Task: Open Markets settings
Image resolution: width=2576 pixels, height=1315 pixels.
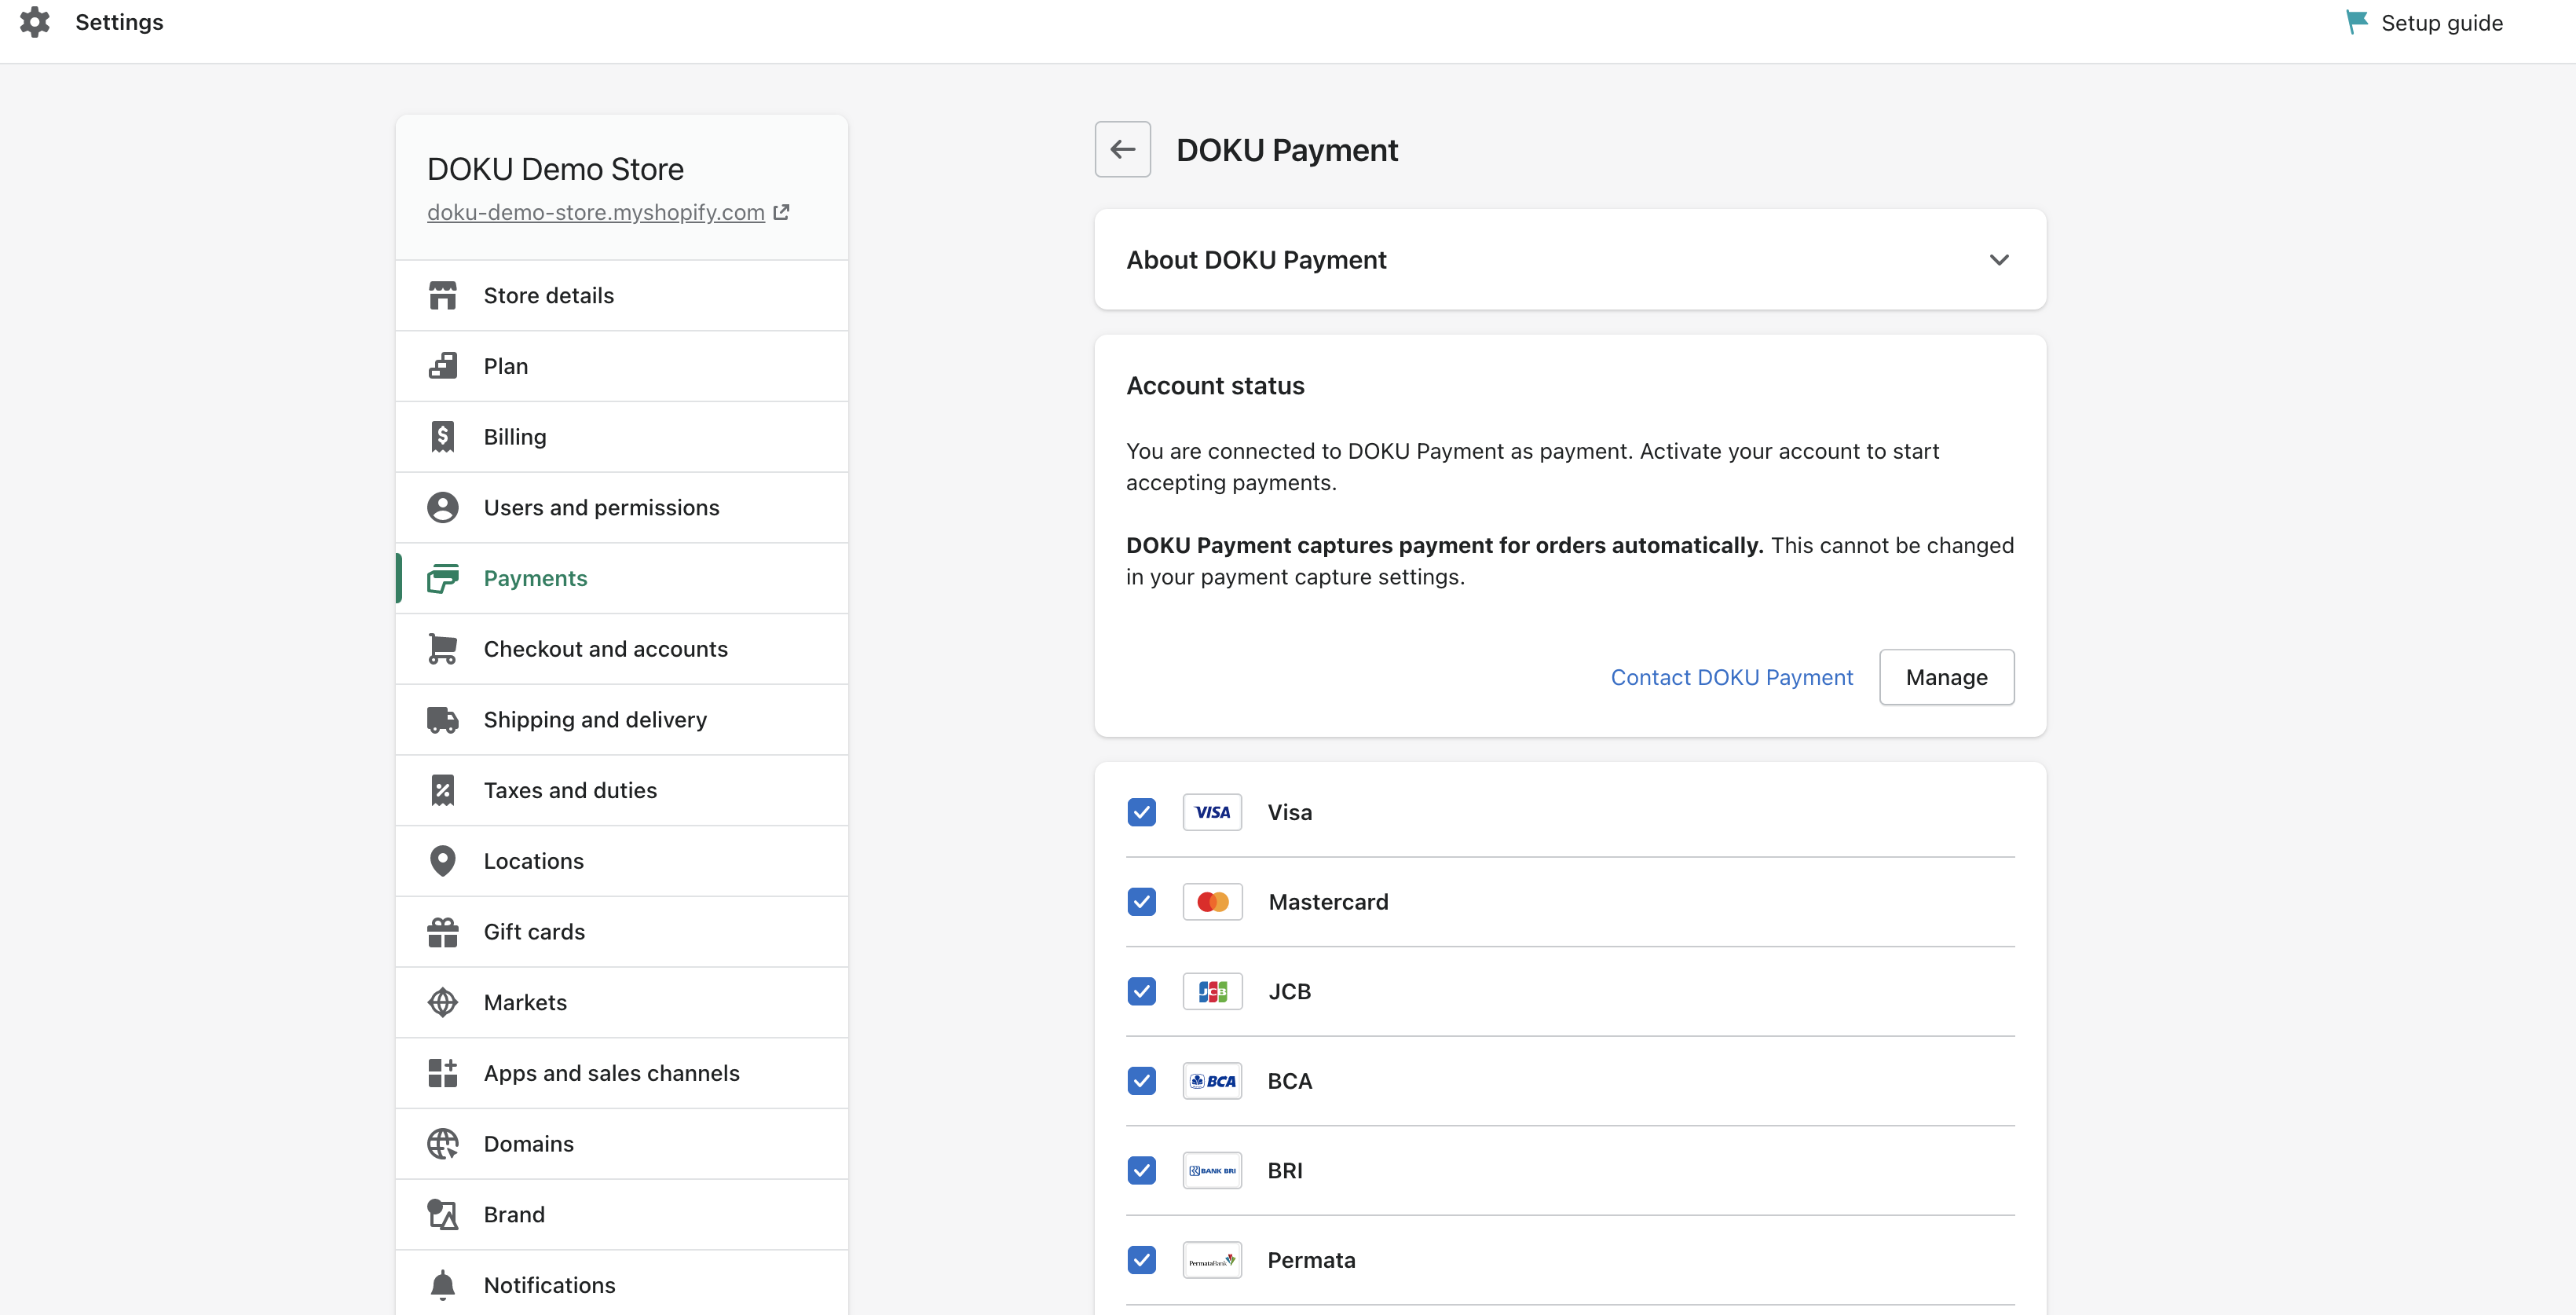Action: click(622, 1002)
